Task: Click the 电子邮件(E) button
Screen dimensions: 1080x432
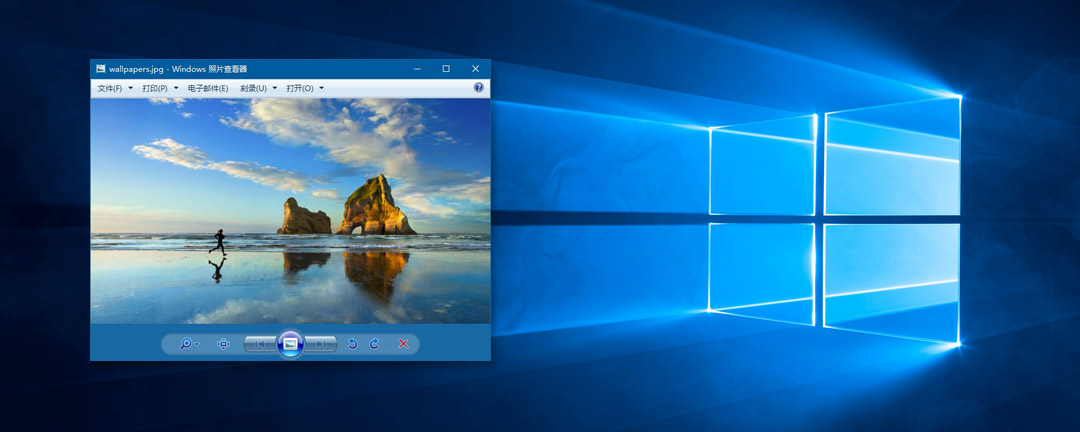Action: point(207,88)
